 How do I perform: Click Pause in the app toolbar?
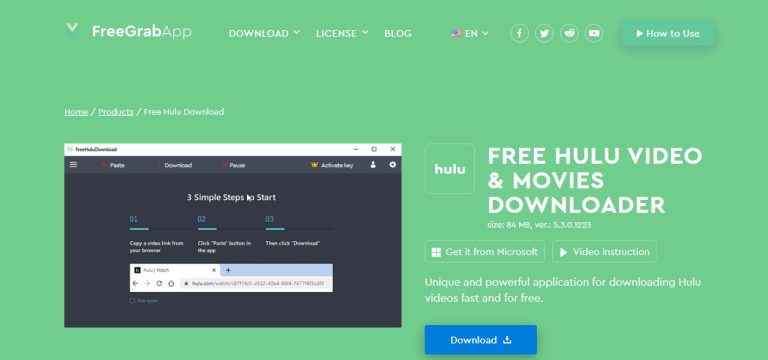[233, 165]
